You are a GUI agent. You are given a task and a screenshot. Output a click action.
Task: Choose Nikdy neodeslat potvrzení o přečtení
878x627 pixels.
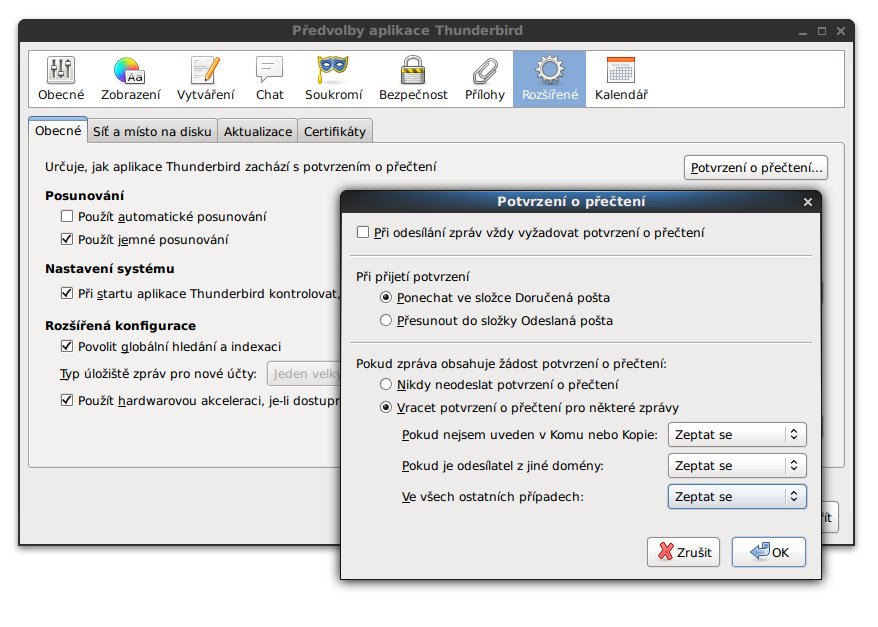tap(385, 384)
